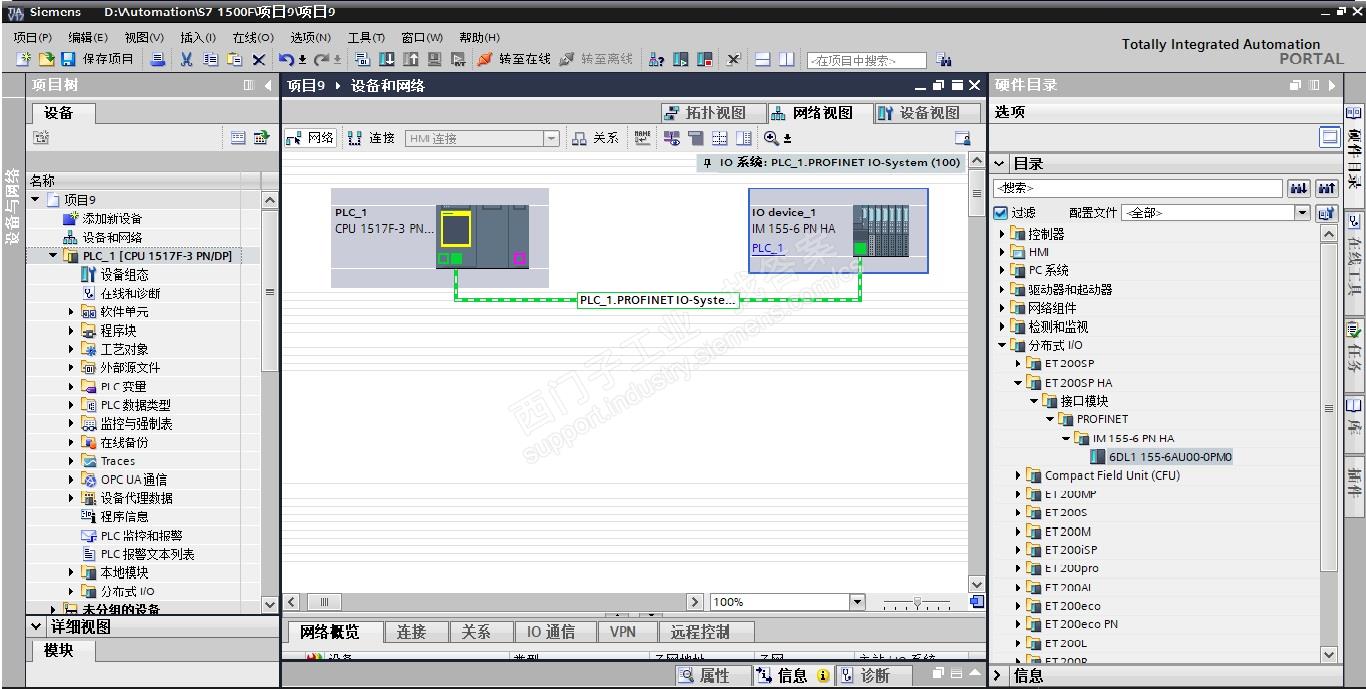The width and height of the screenshot is (1366, 689).
Task: Open the 项目(P) menu
Action: [x=33, y=37]
